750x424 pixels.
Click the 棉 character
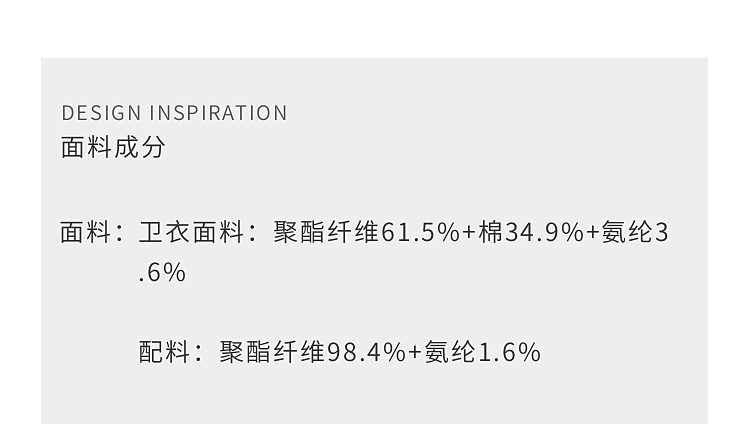point(491,233)
